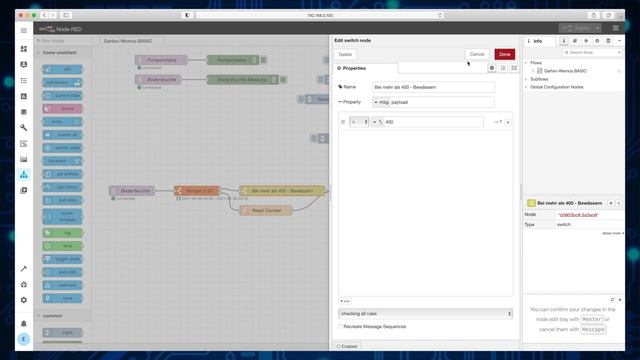
Task: Refresh the tip in the tips box
Action: 612,300
